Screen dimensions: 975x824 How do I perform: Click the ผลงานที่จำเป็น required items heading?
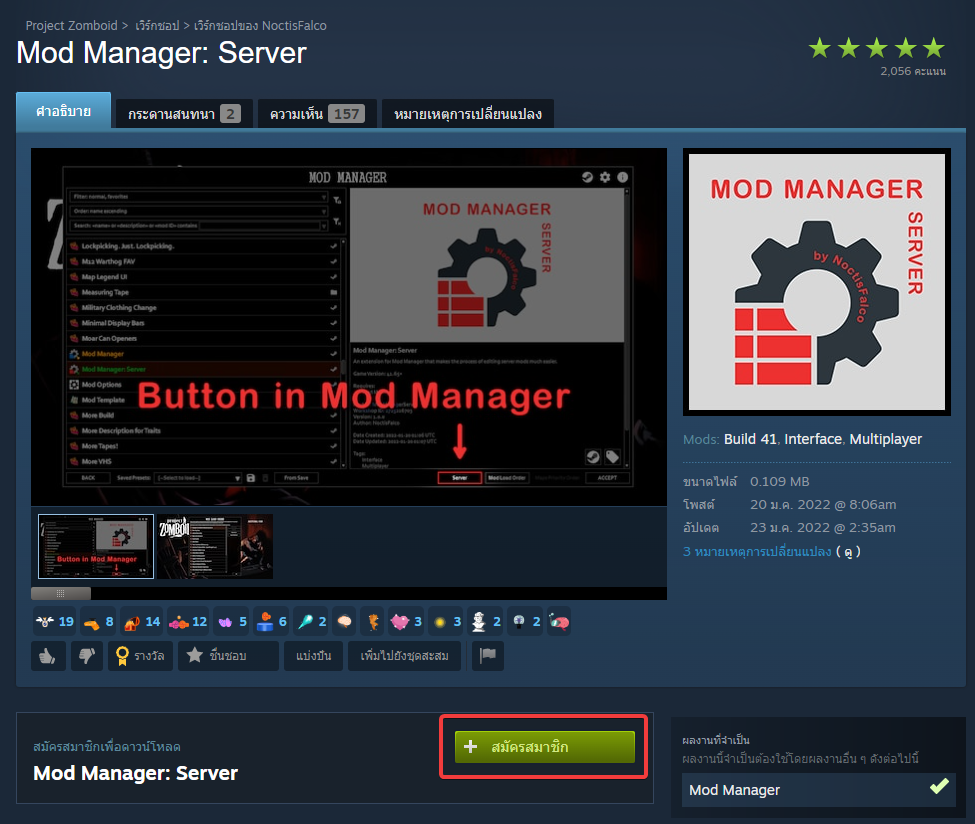(716, 740)
